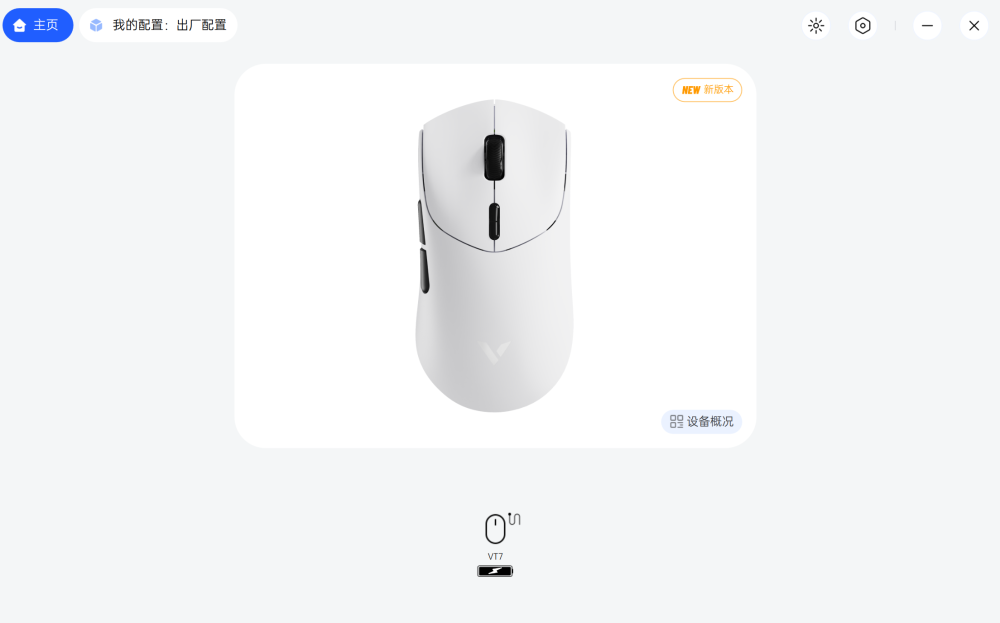Minimize the mouse software window
The width and height of the screenshot is (1000, 623).
[927, 26]
